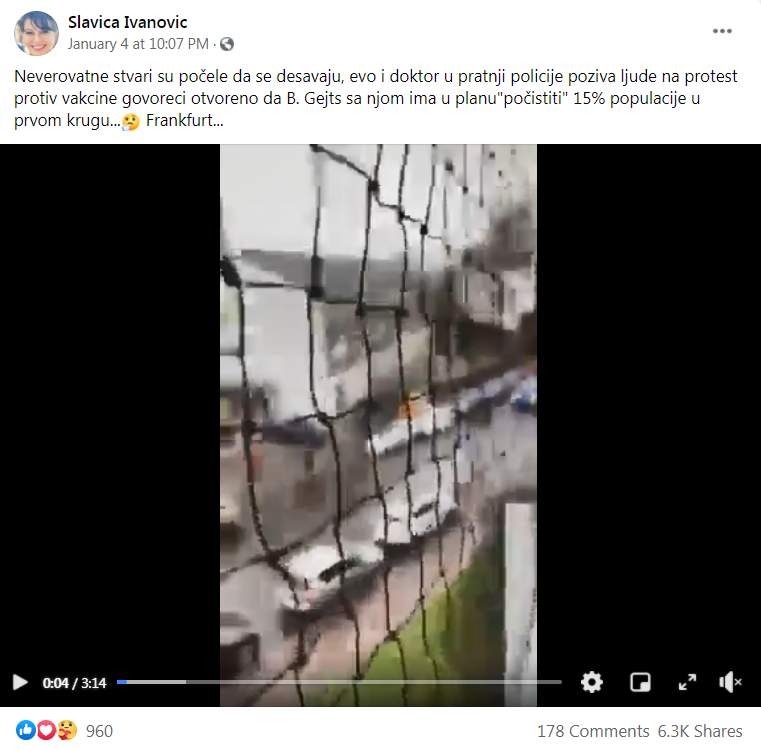Screen dimensions: 761x751
Task: Unmute the video sound
Action: point(730,682)
